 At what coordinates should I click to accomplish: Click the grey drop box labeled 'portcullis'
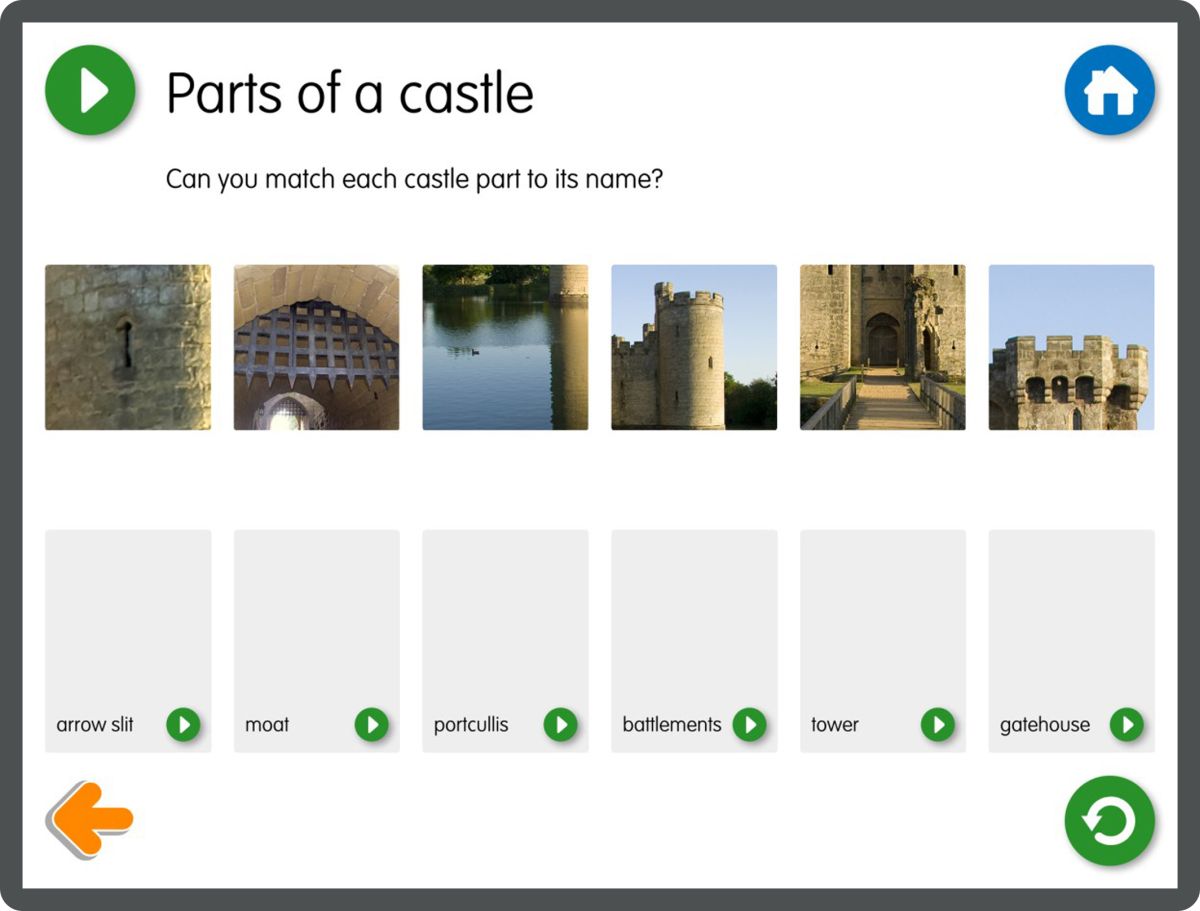point(505,641)
